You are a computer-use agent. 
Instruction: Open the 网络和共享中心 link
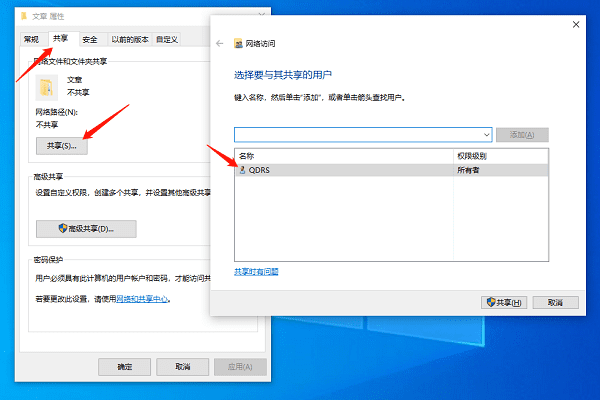click(142, 299)
